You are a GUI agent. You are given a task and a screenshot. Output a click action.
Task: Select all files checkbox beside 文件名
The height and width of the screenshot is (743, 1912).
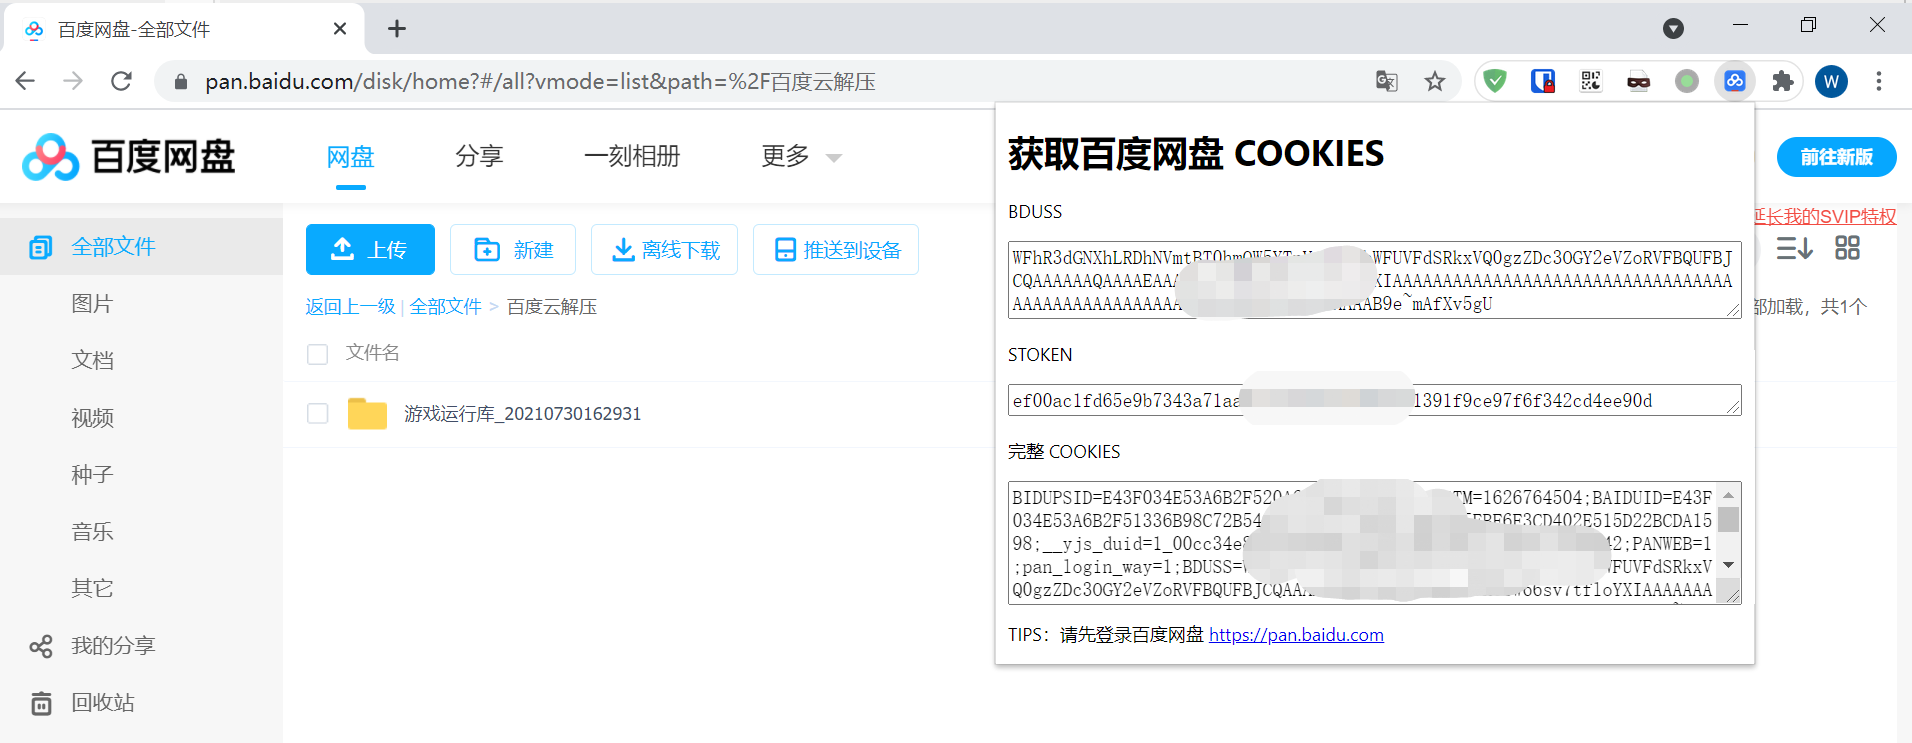click(x=318, y=354)
